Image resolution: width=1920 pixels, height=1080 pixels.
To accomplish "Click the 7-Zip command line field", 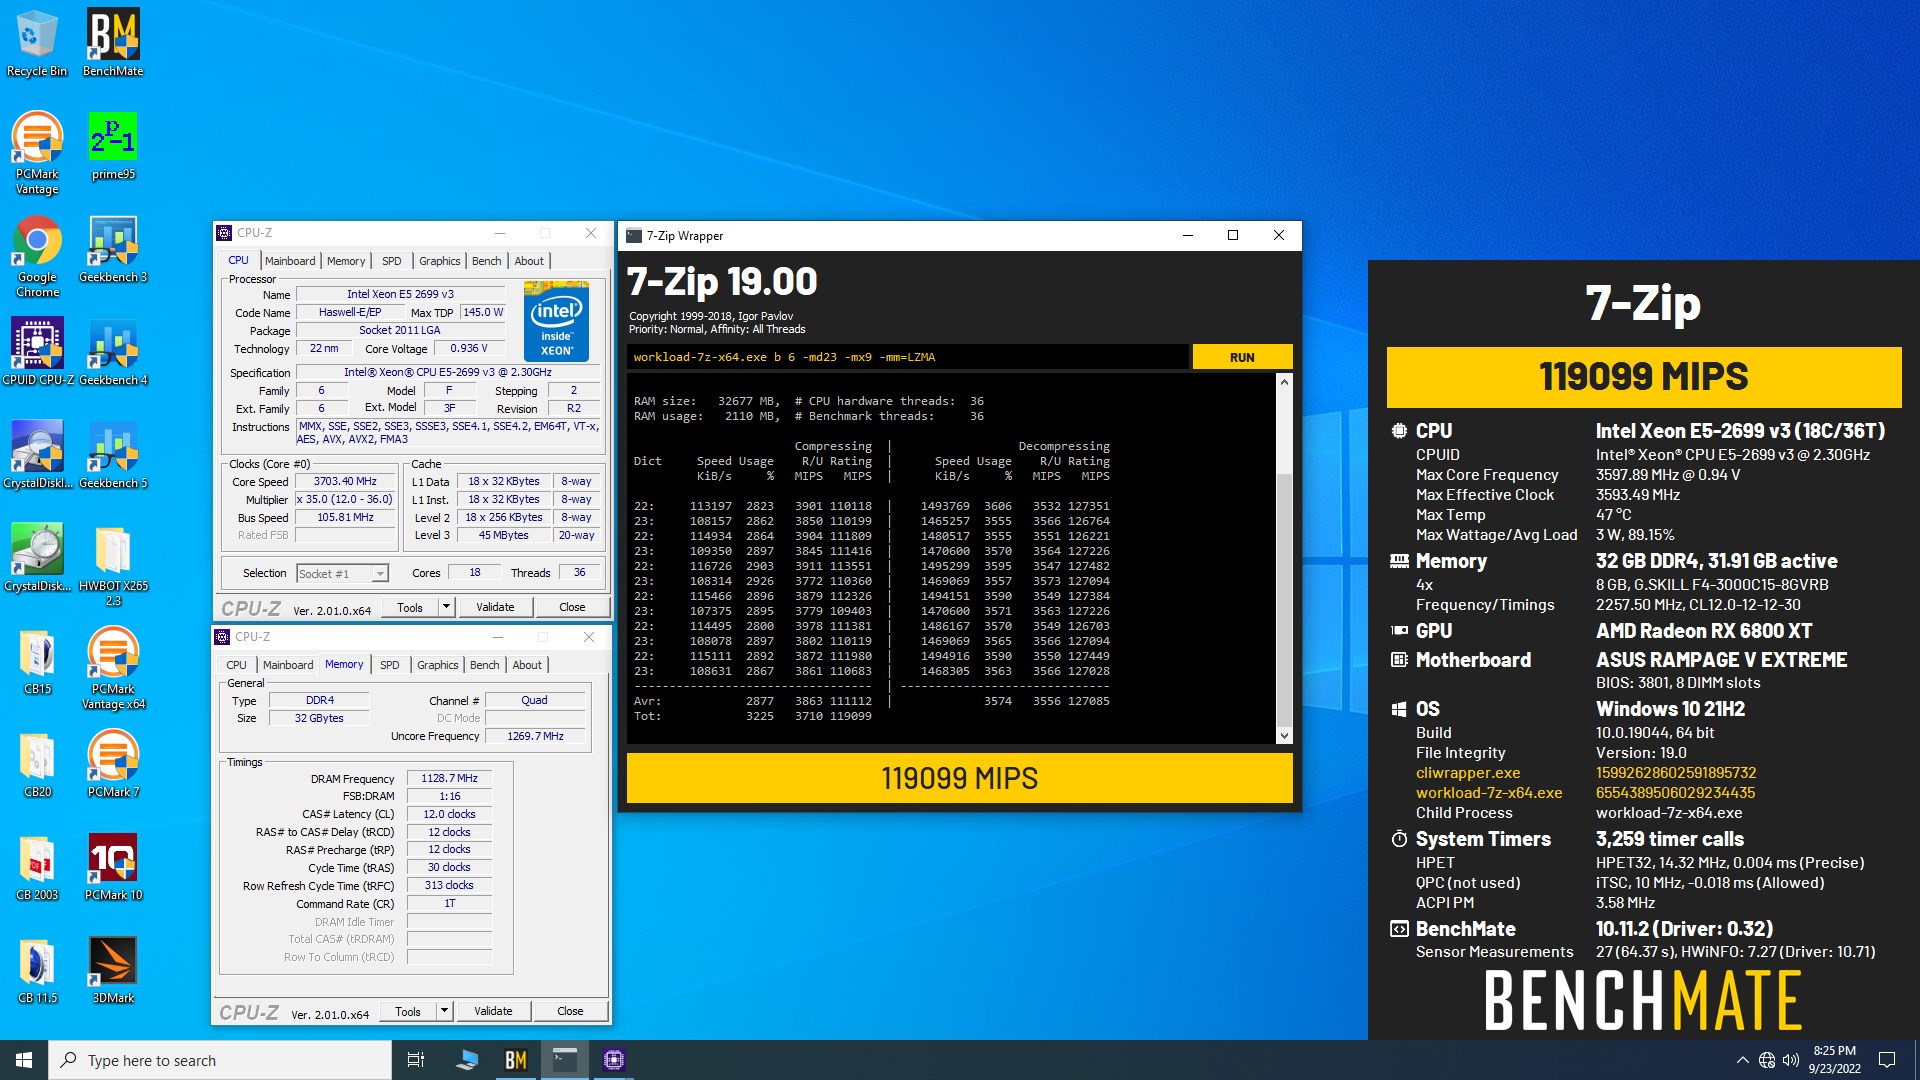I will click(908, 357).
